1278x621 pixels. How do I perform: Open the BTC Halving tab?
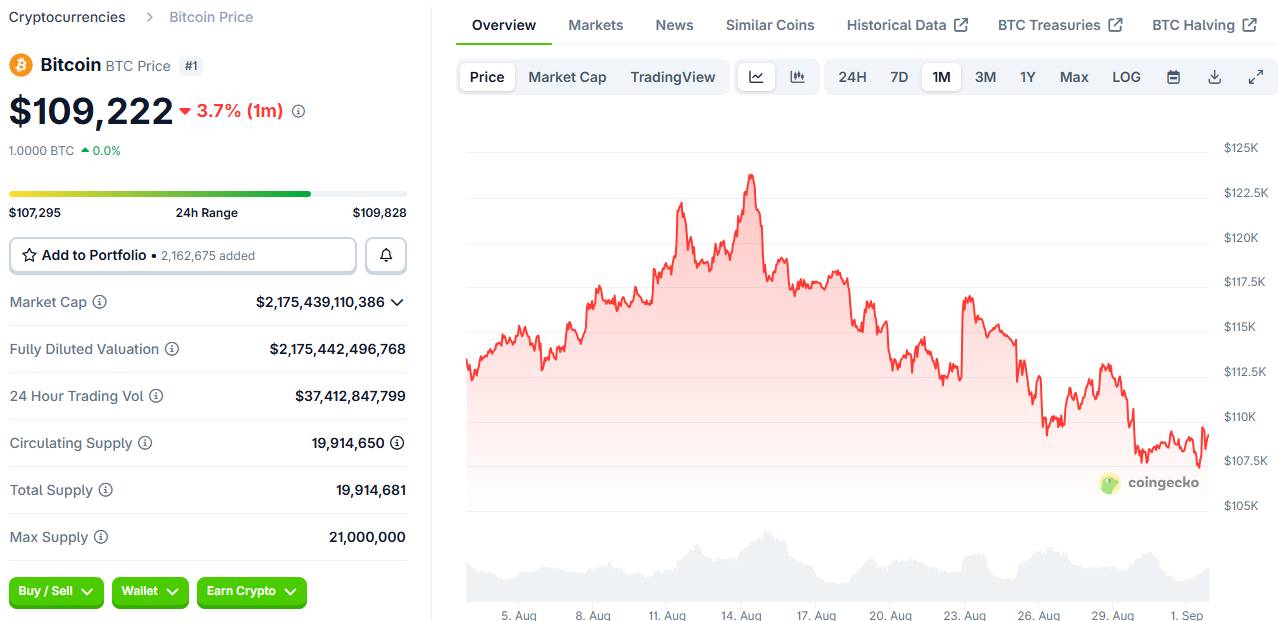(1204, 25)
